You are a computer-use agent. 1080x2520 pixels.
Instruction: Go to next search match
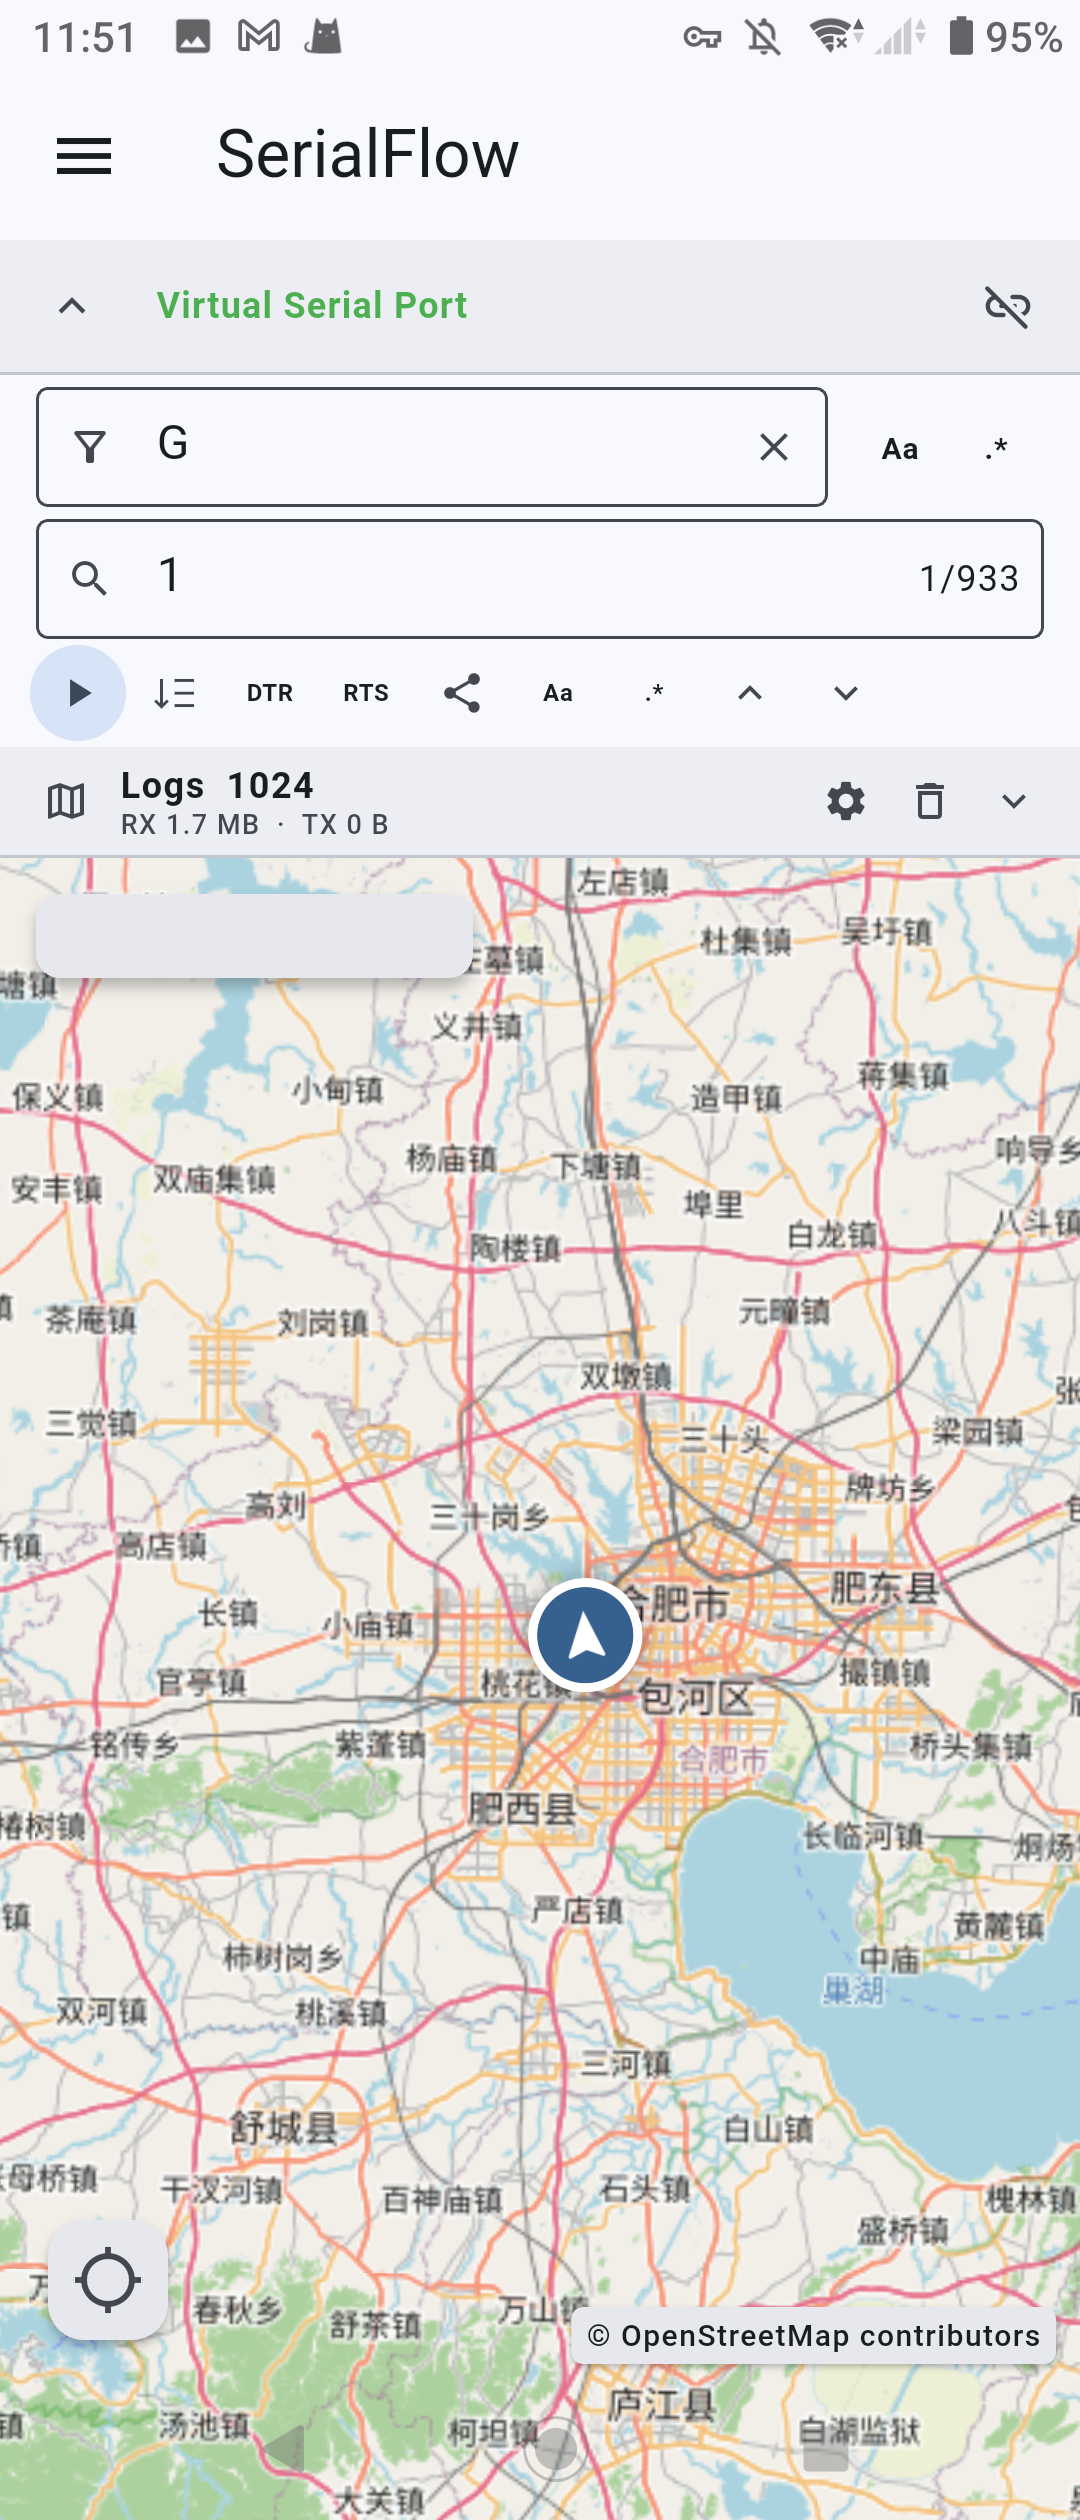[846, 693]
